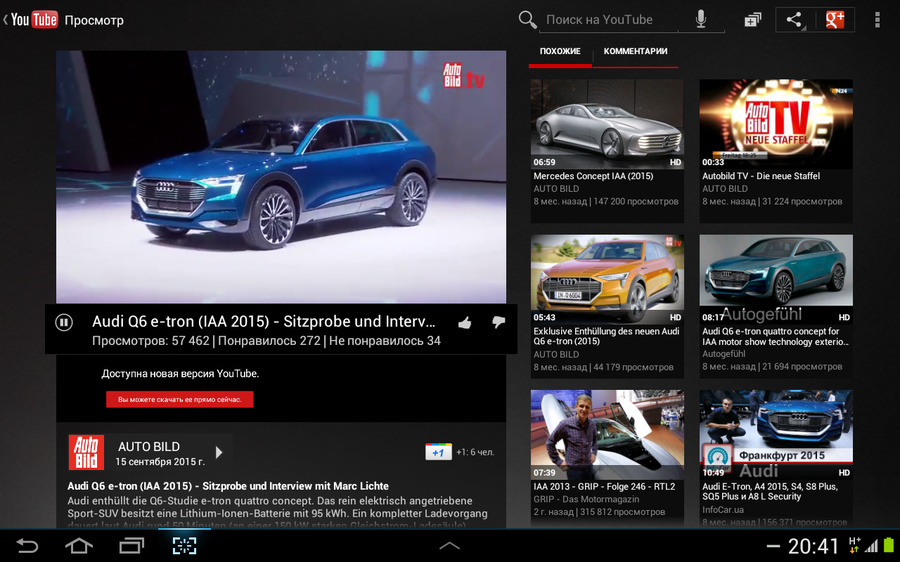This screenshot has height=562, width=900.
Task: Open orange Audi Exklusive Enthüllung thumbnail
Action: pyautogui.click(x=607, y=279)
